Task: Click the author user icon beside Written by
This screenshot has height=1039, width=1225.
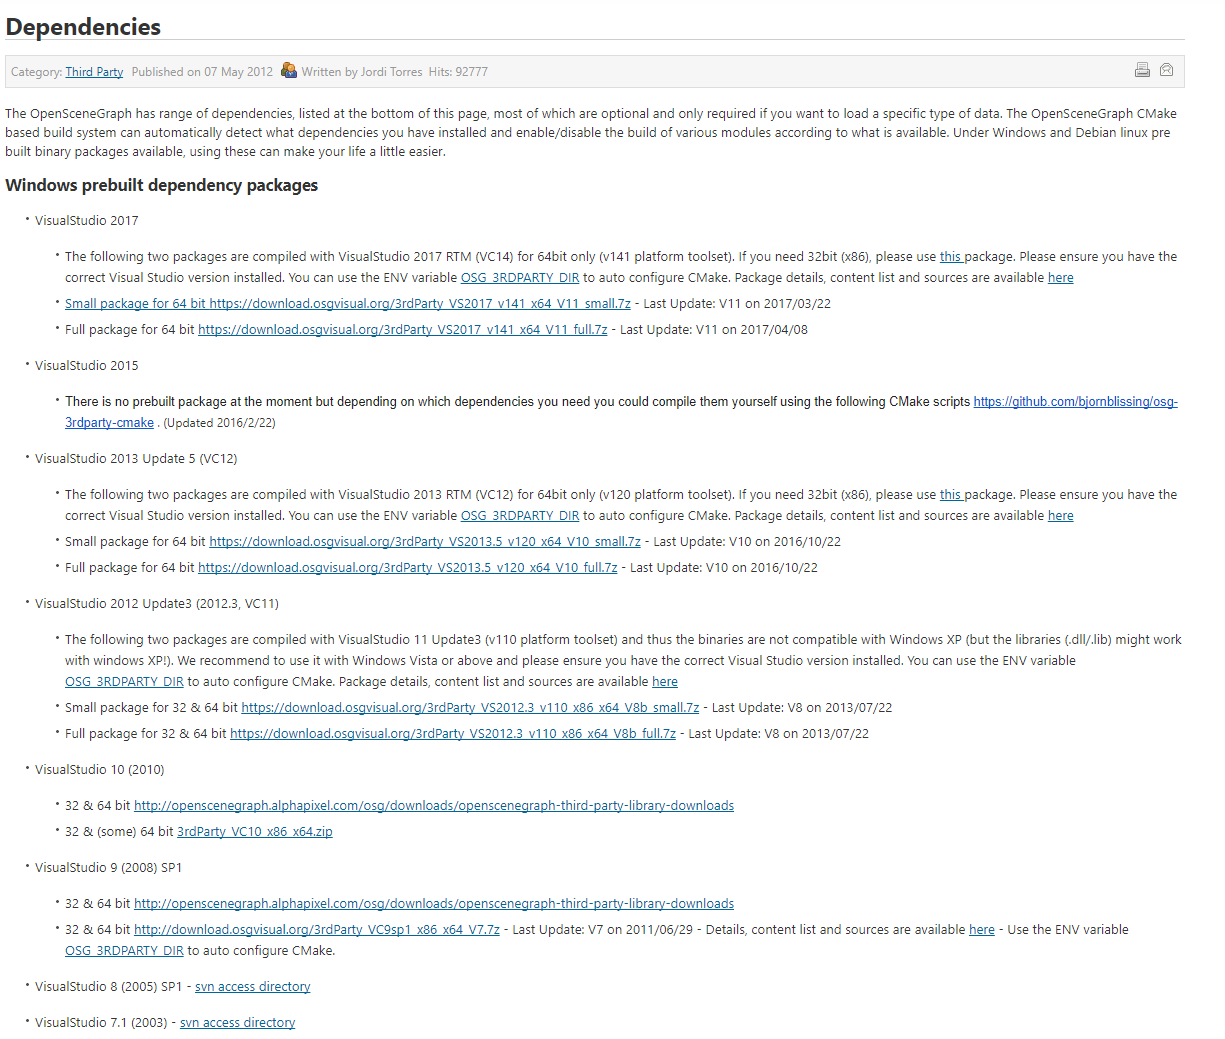Action: [289, 70]
